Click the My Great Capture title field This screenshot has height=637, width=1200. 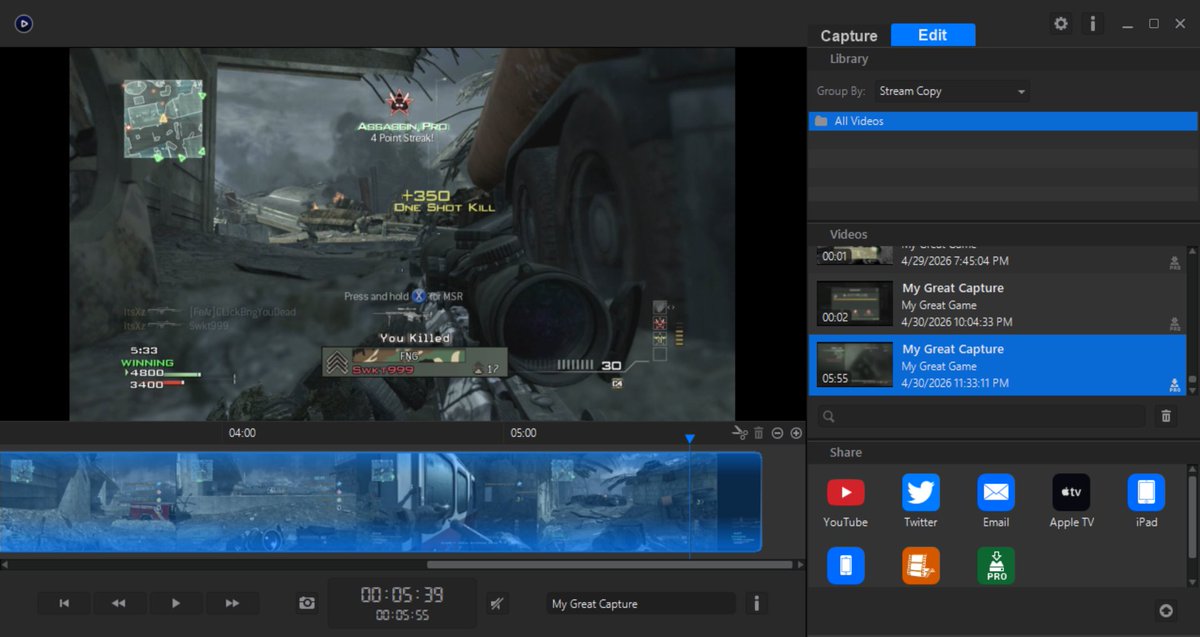point(640,603)
